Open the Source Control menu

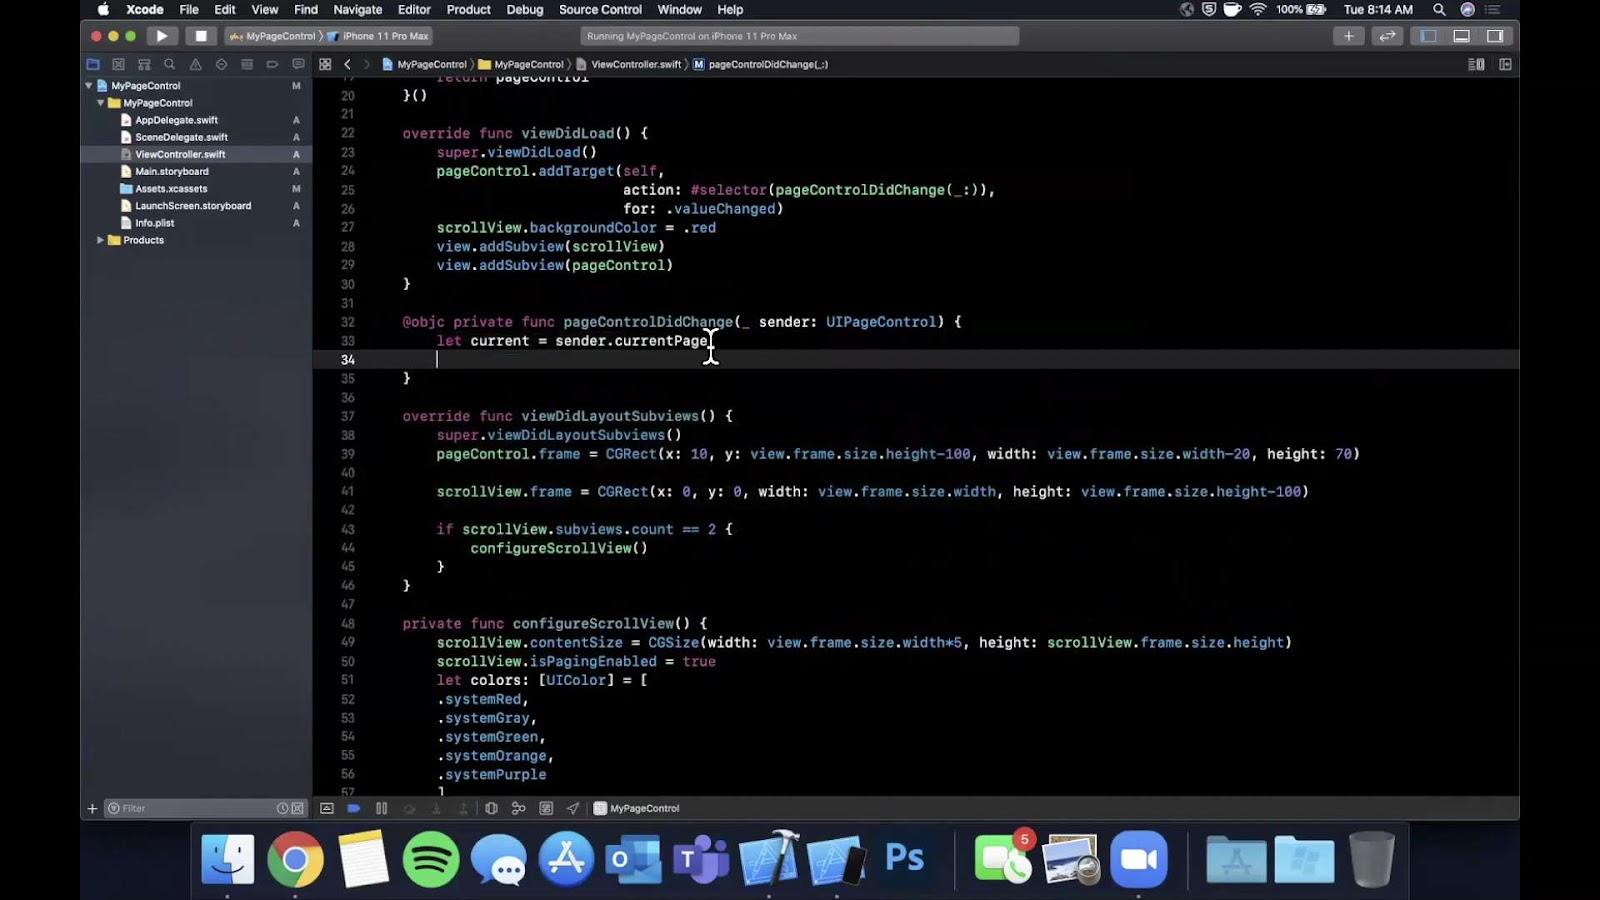pos(600,9)
